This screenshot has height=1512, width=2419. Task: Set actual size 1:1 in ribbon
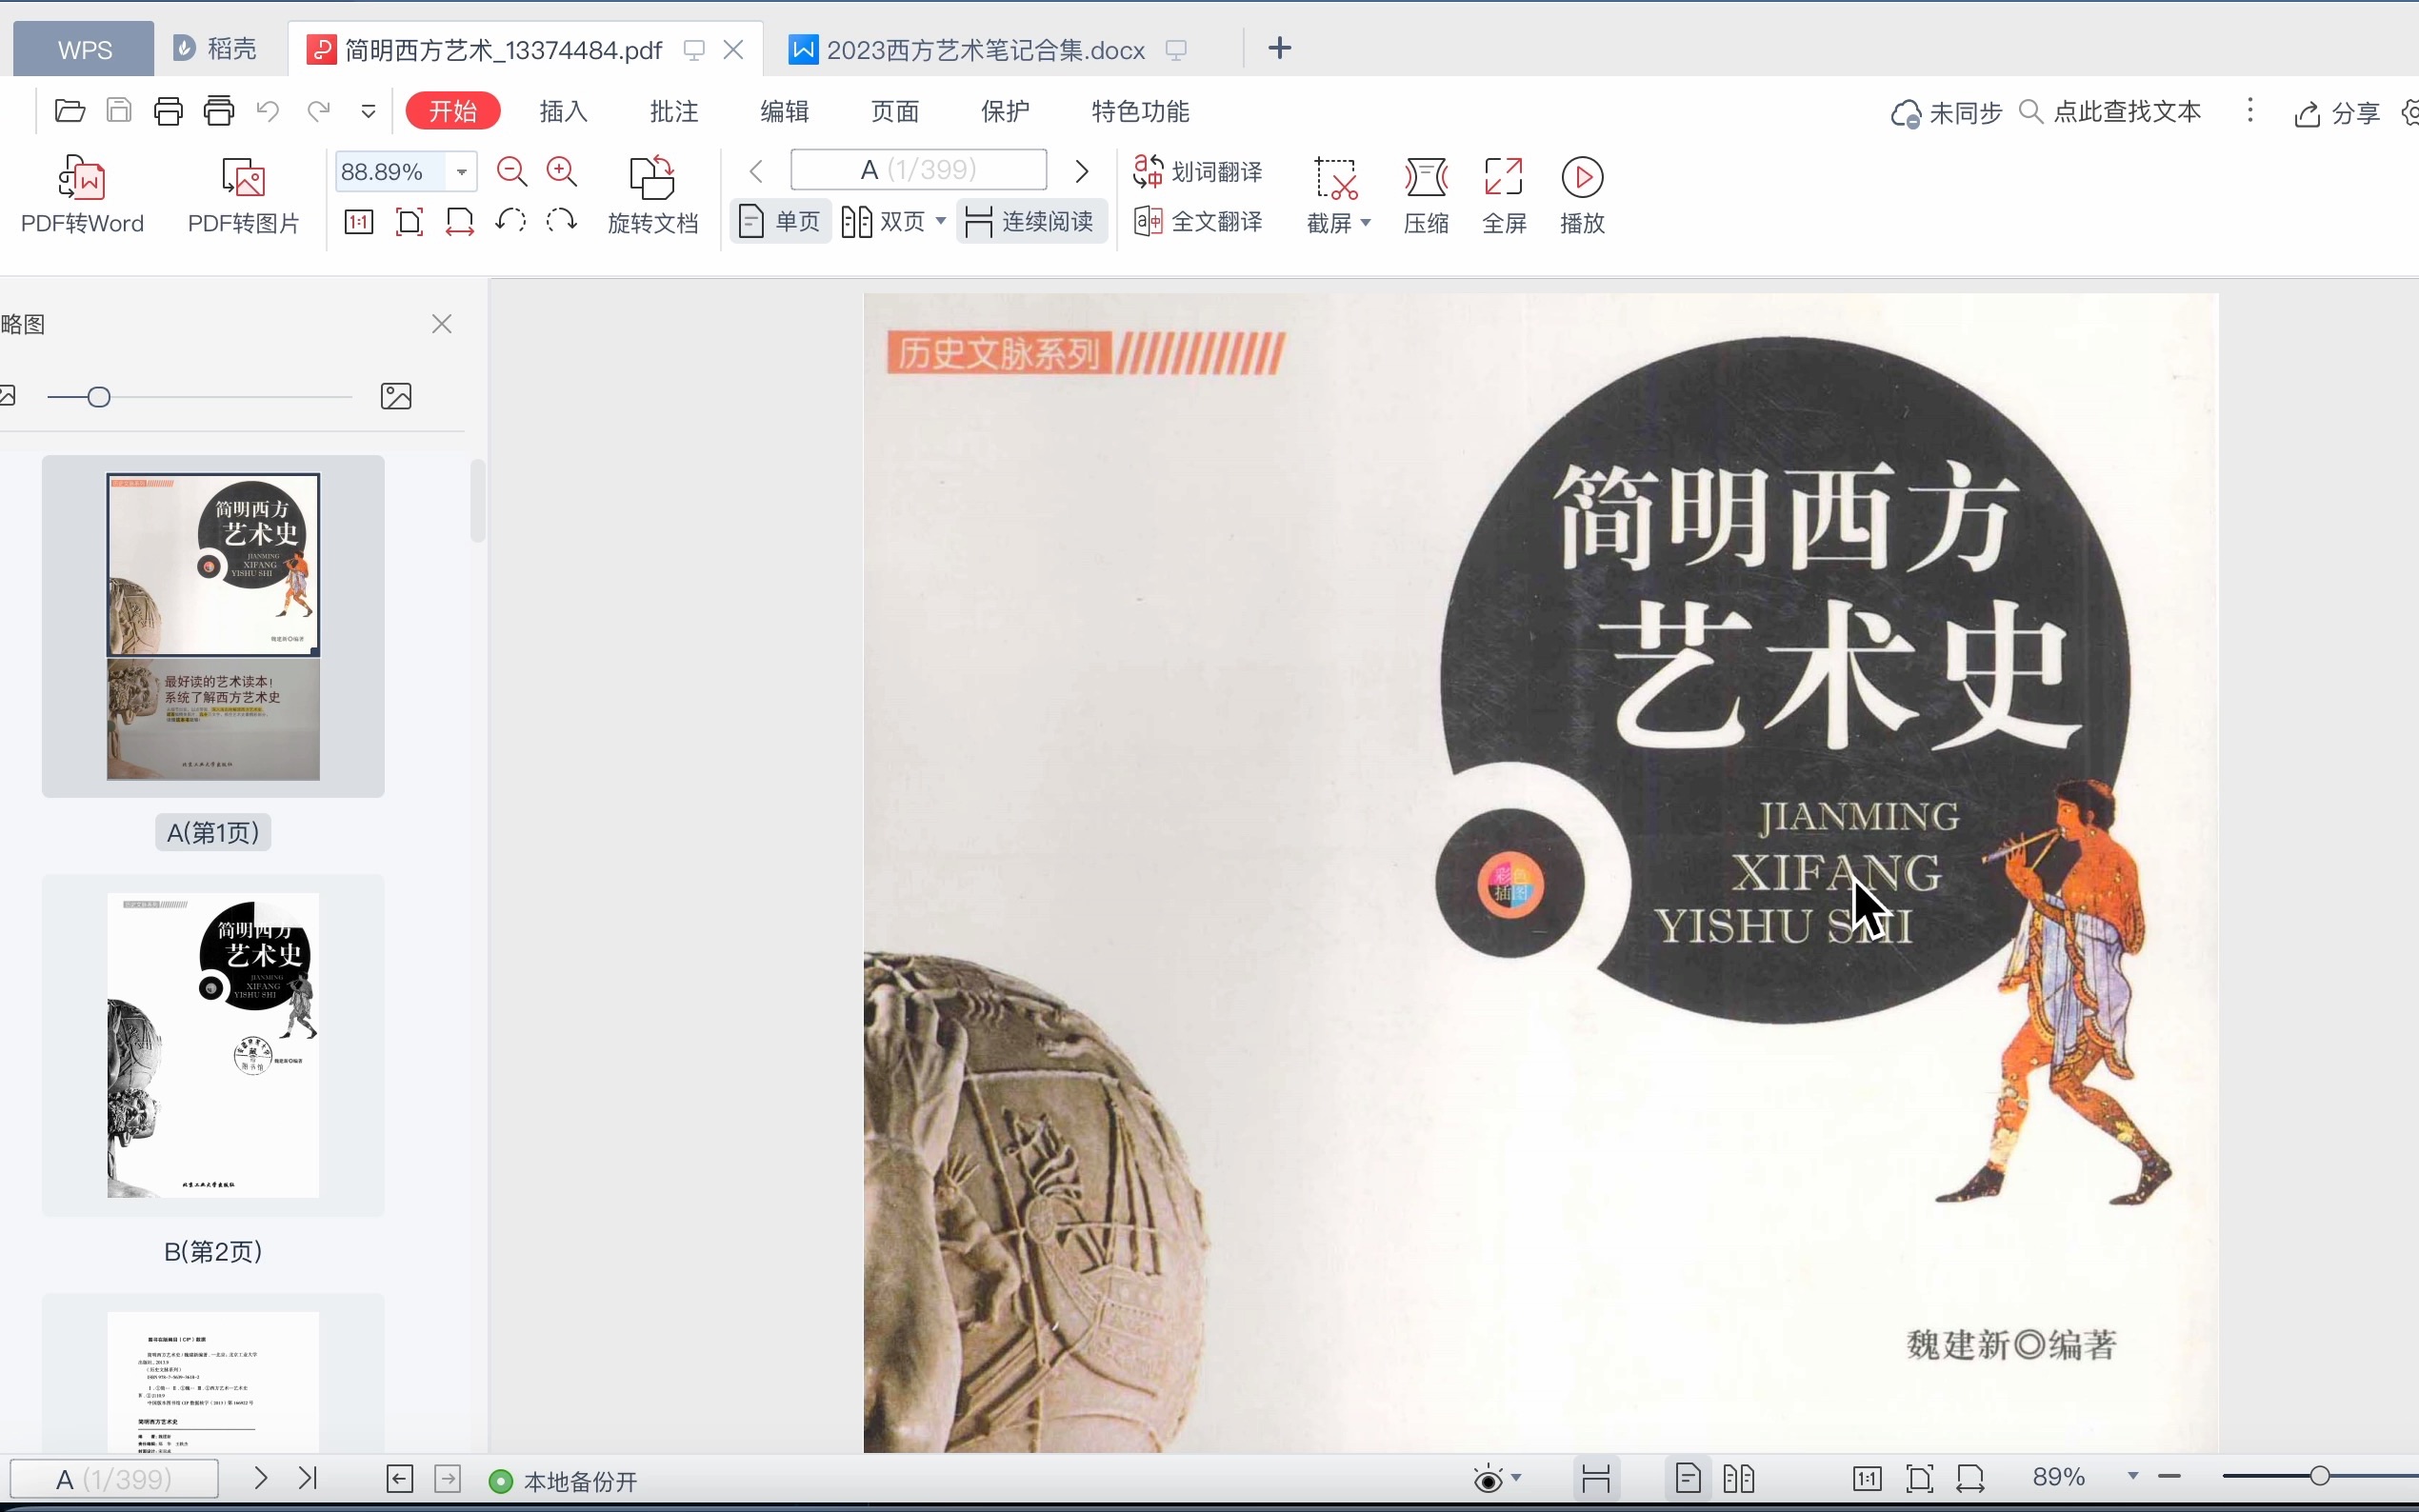tap(359, 221)
